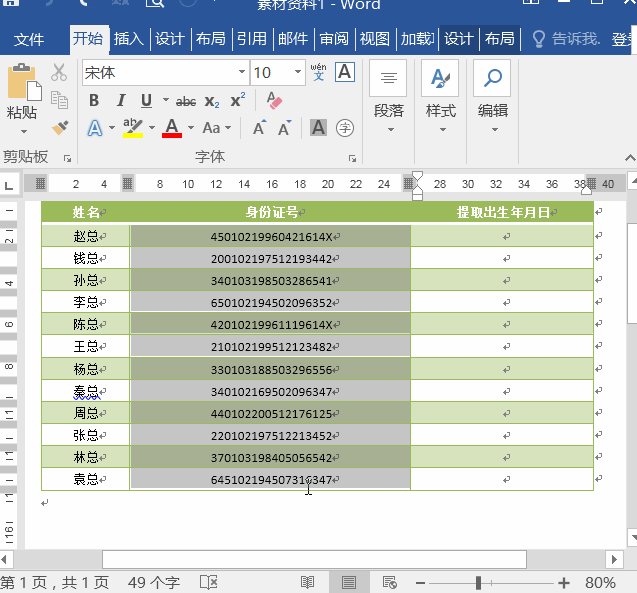Viewport: 637px width, 593px height.
Task: Decrease font size with smaller A
Action: click(x=285, y=128)
